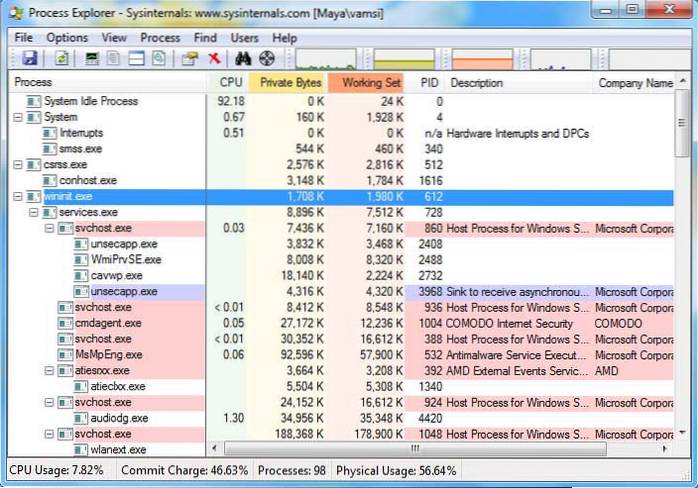Screen dimensions: 698x488
Task: Toggle the lower pane view icon
Action: [136, 59]
